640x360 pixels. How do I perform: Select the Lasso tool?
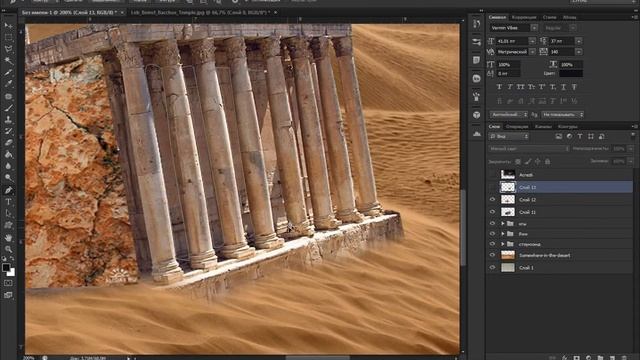[x=8, y=49]
